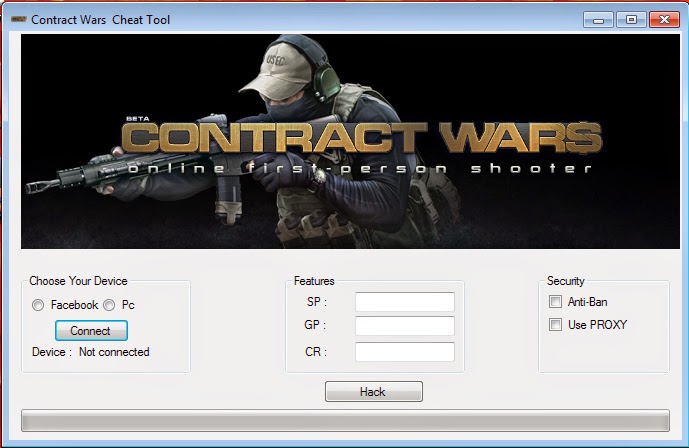
Task: Click the 'GP :' label
Action: 315,325
